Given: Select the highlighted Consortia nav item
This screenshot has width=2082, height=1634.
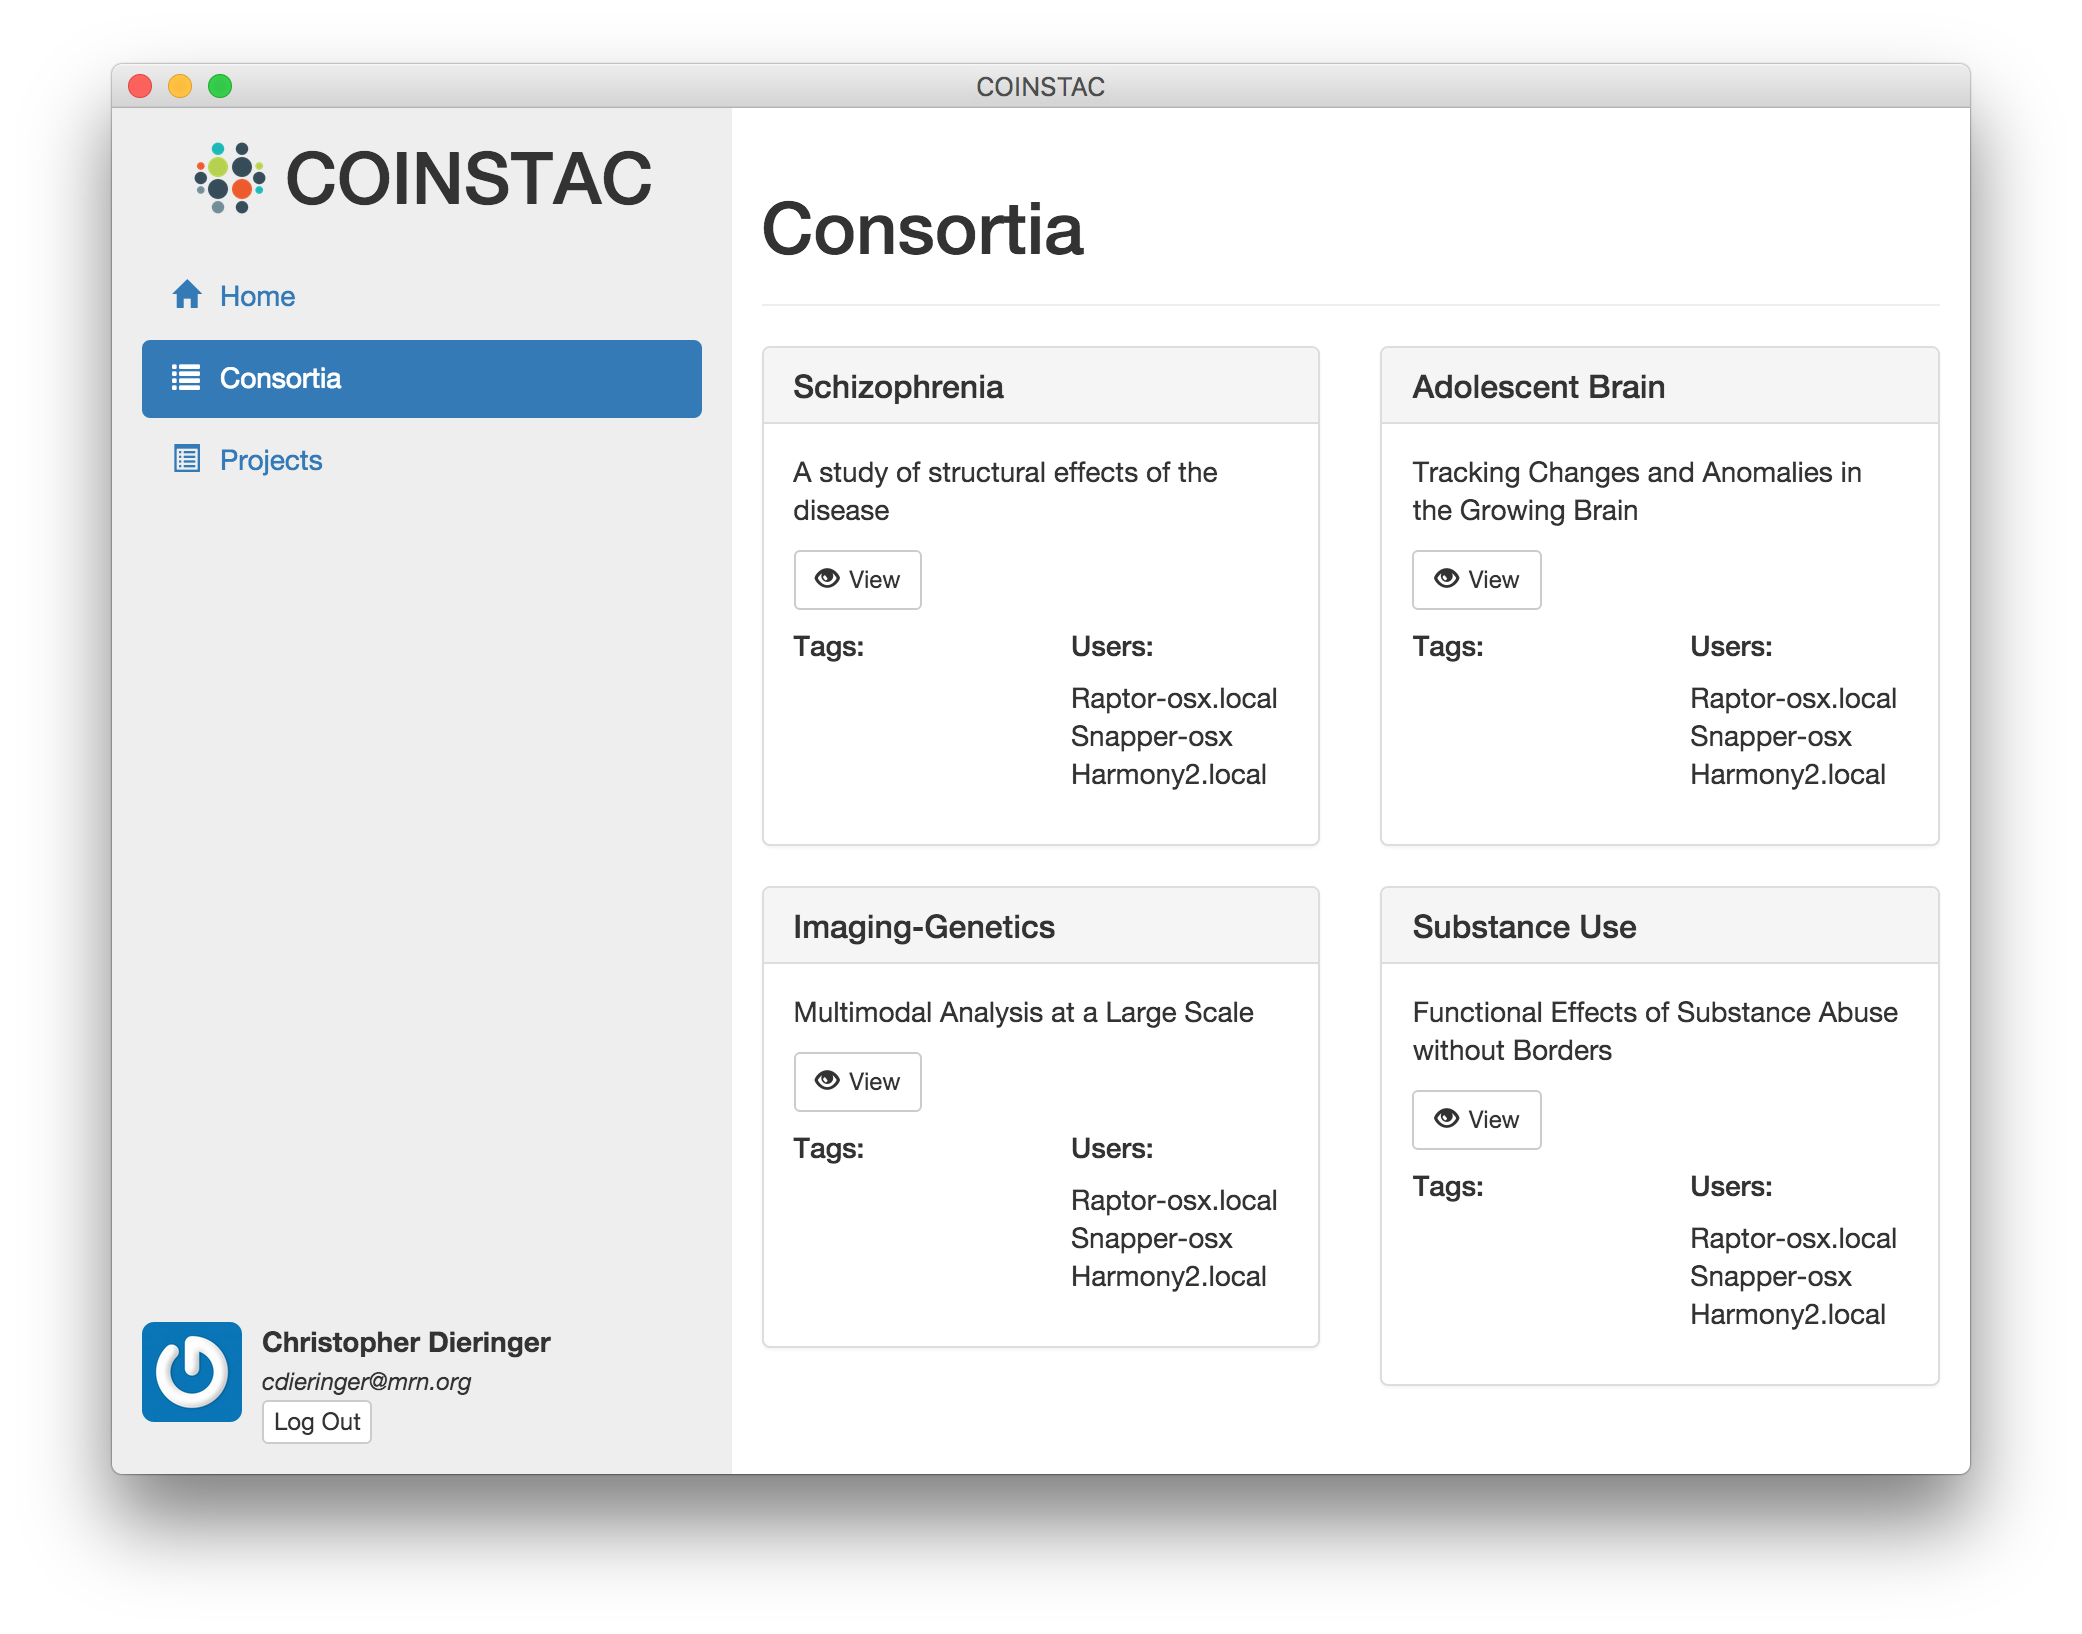Looking at the screenshot, I should click(421, 379).
